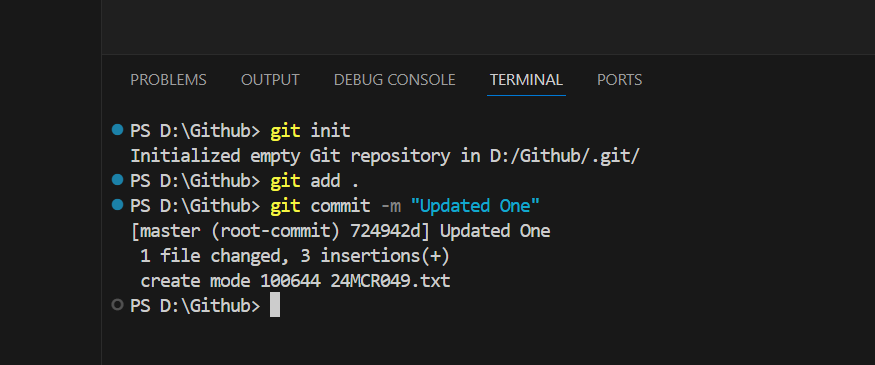
Task: Click the 24MCR049.txt filename in output
Action: [390, 281]
